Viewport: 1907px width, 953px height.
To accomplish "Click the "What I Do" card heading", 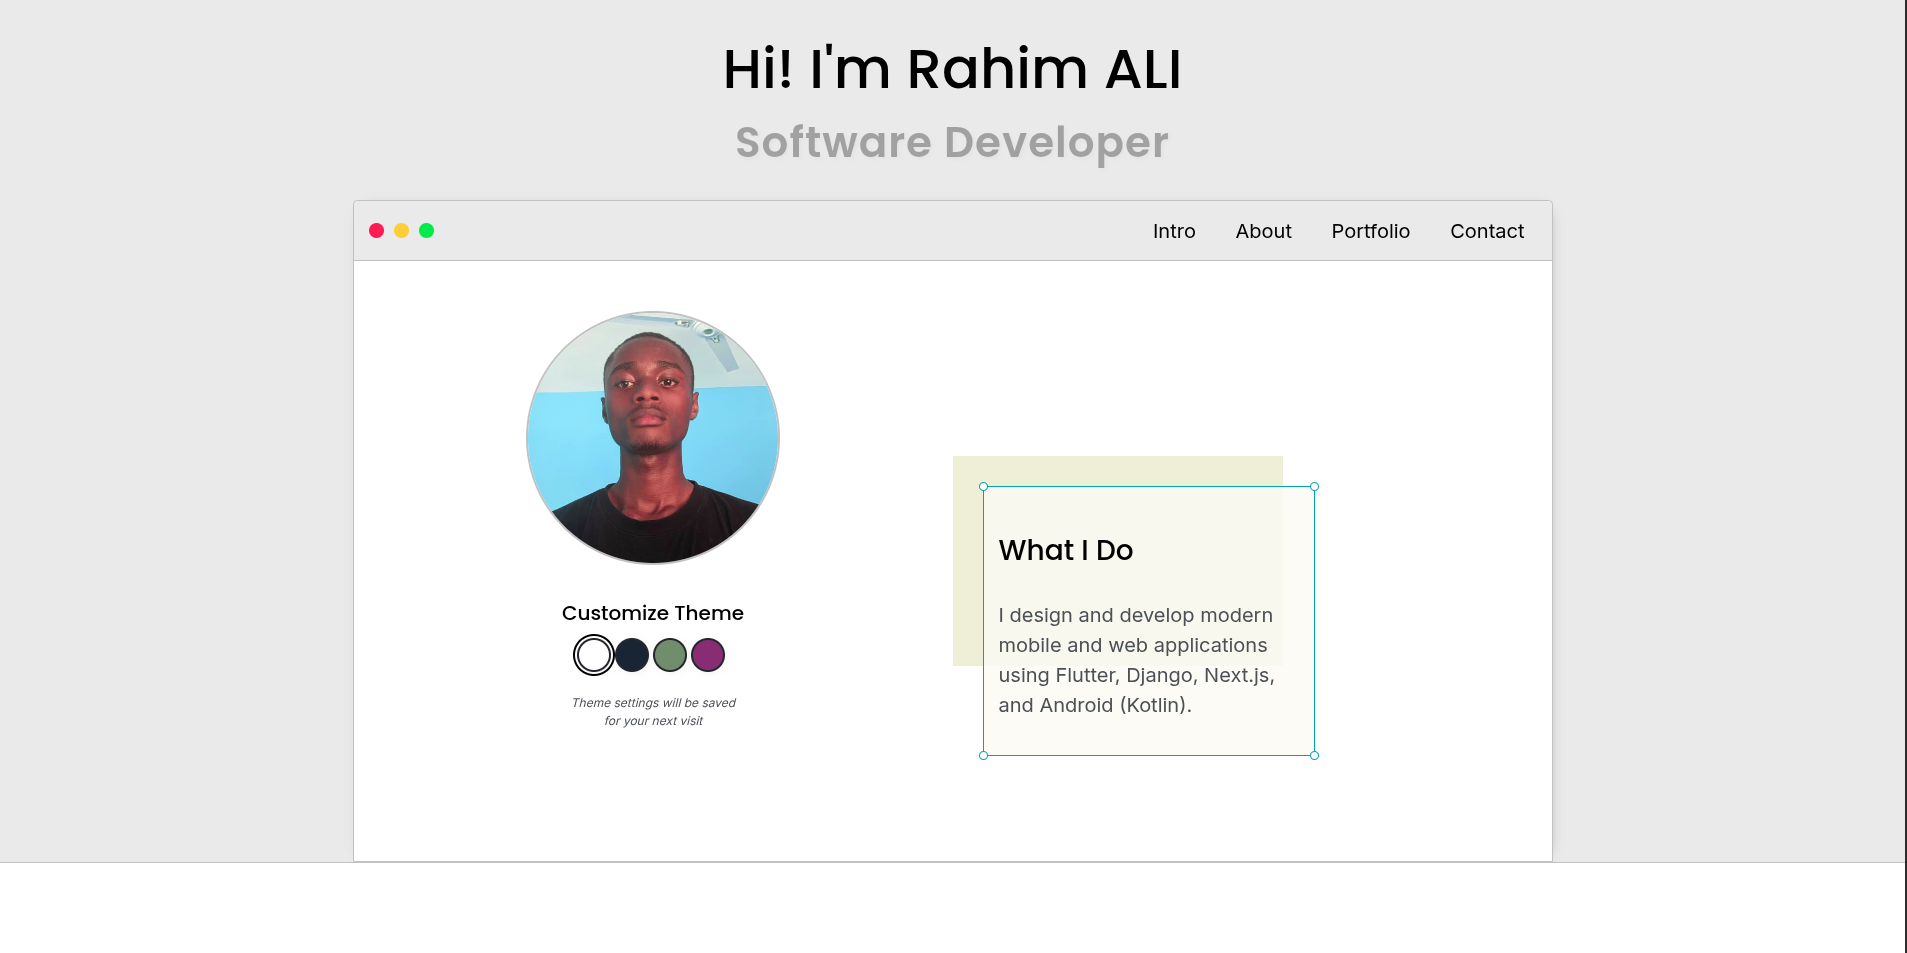I will [1065, 550].
